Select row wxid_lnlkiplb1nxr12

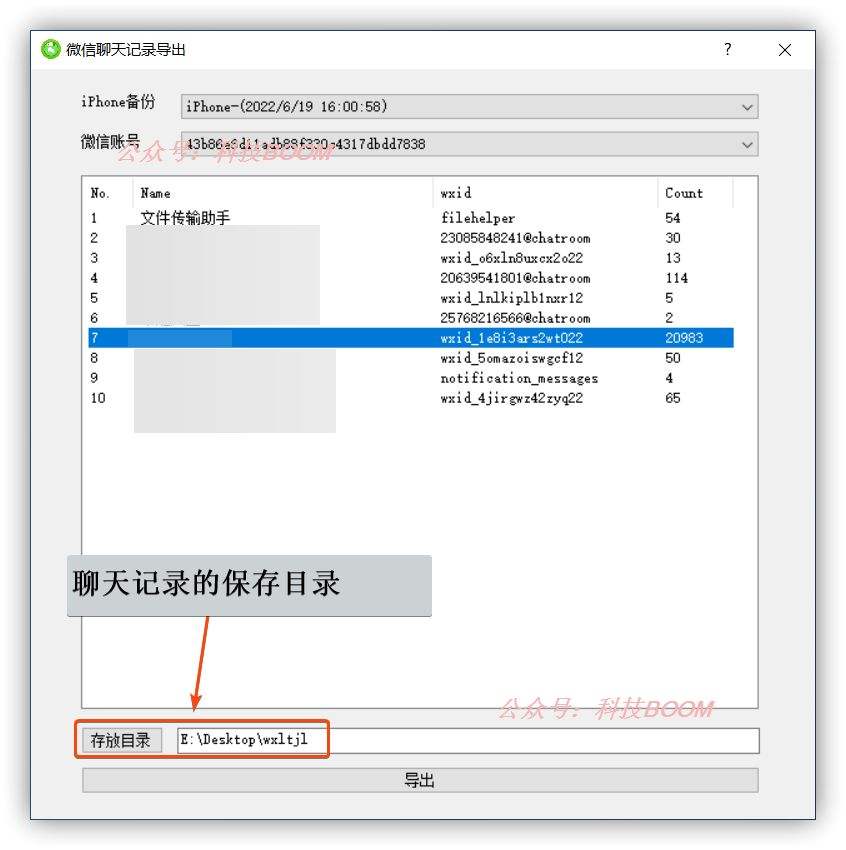pos(411,298)
